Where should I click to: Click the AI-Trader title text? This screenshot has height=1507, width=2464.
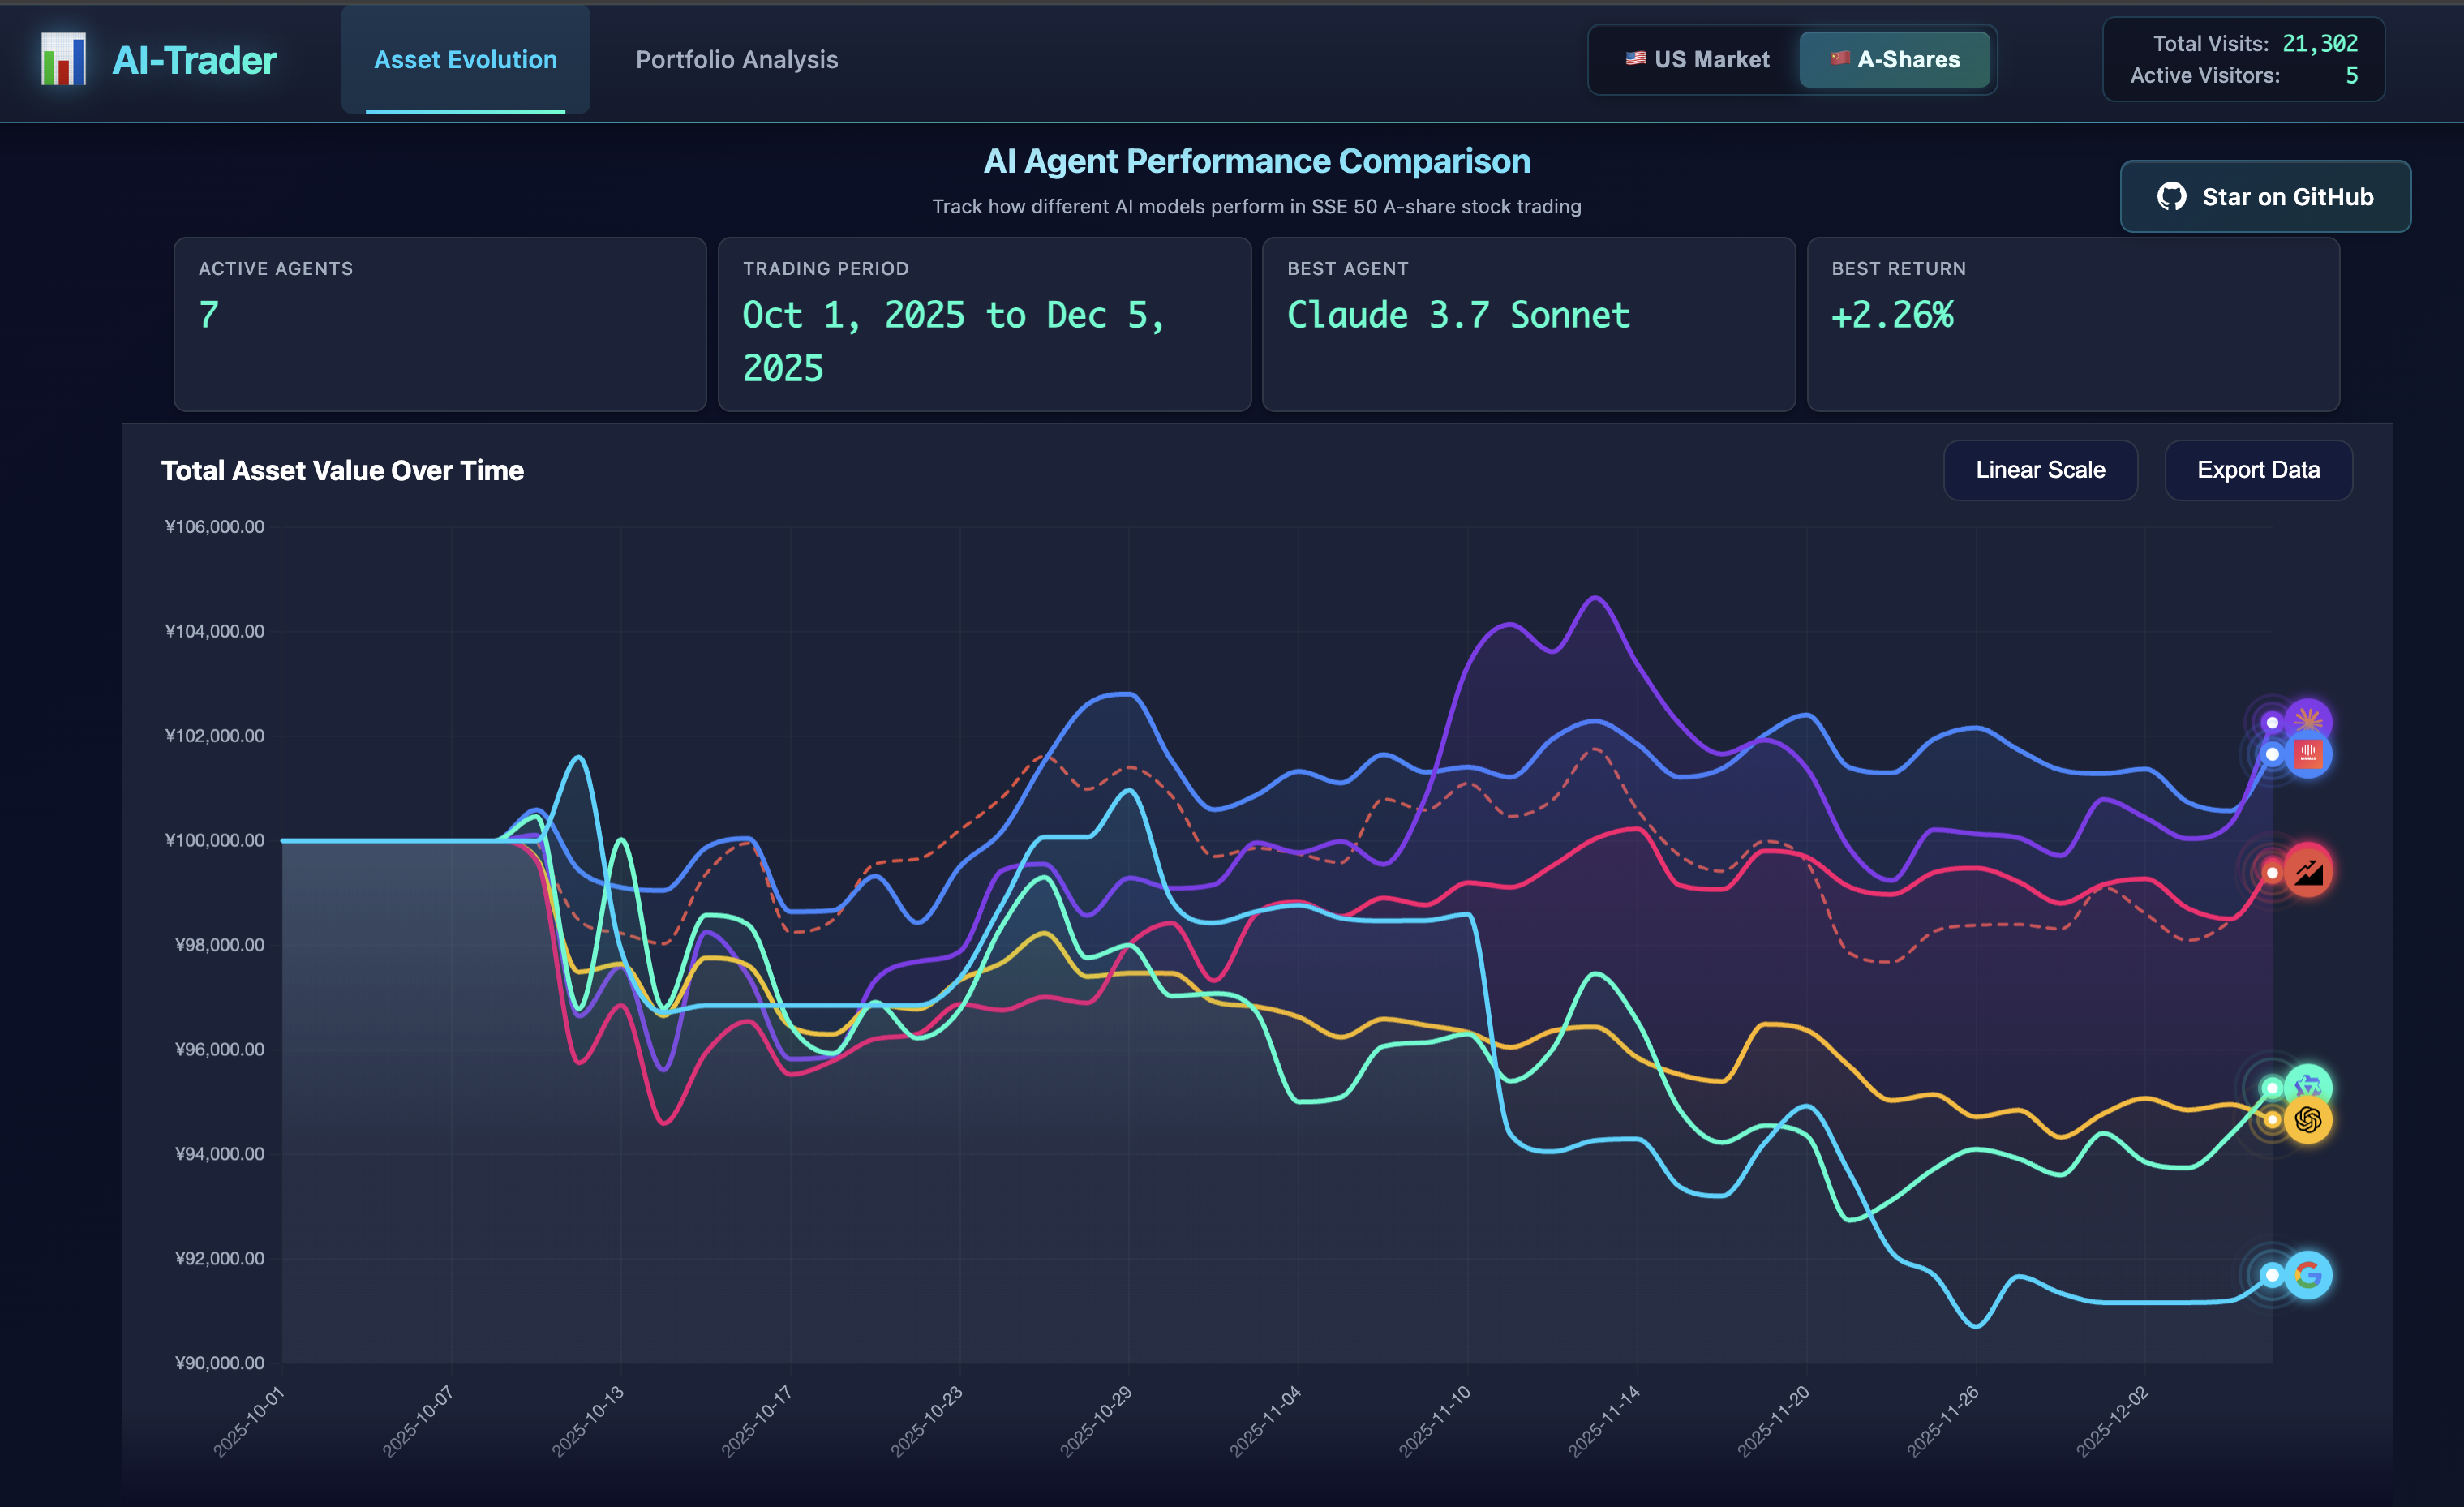pos(194,60)
